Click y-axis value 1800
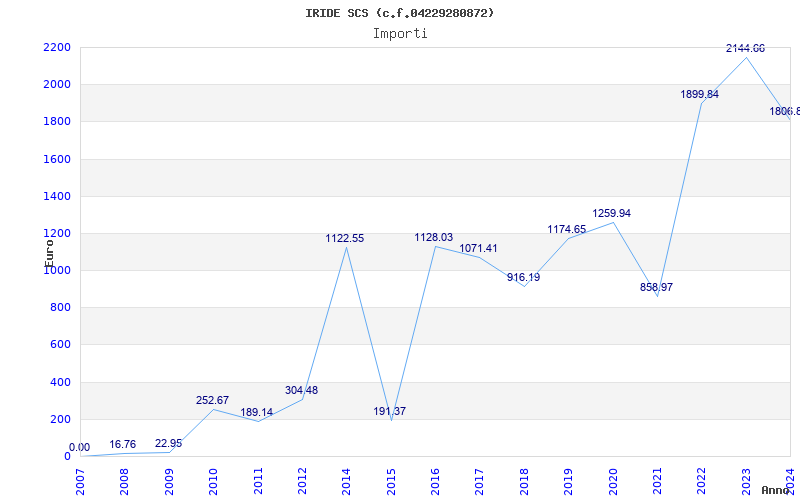 (x=57, y=122)
